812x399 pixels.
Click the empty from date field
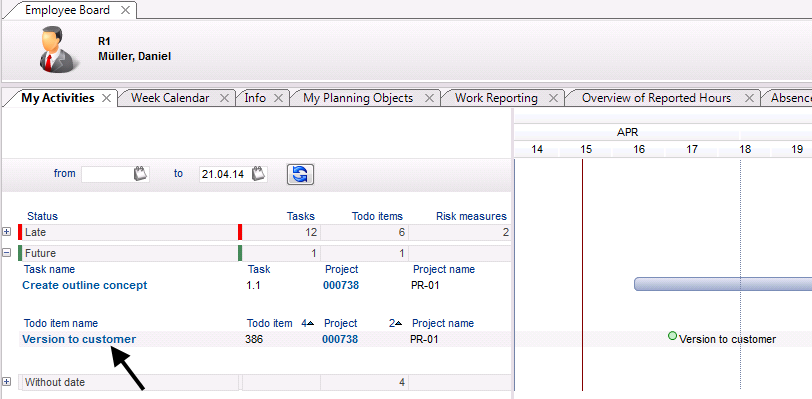pos(107,174)
